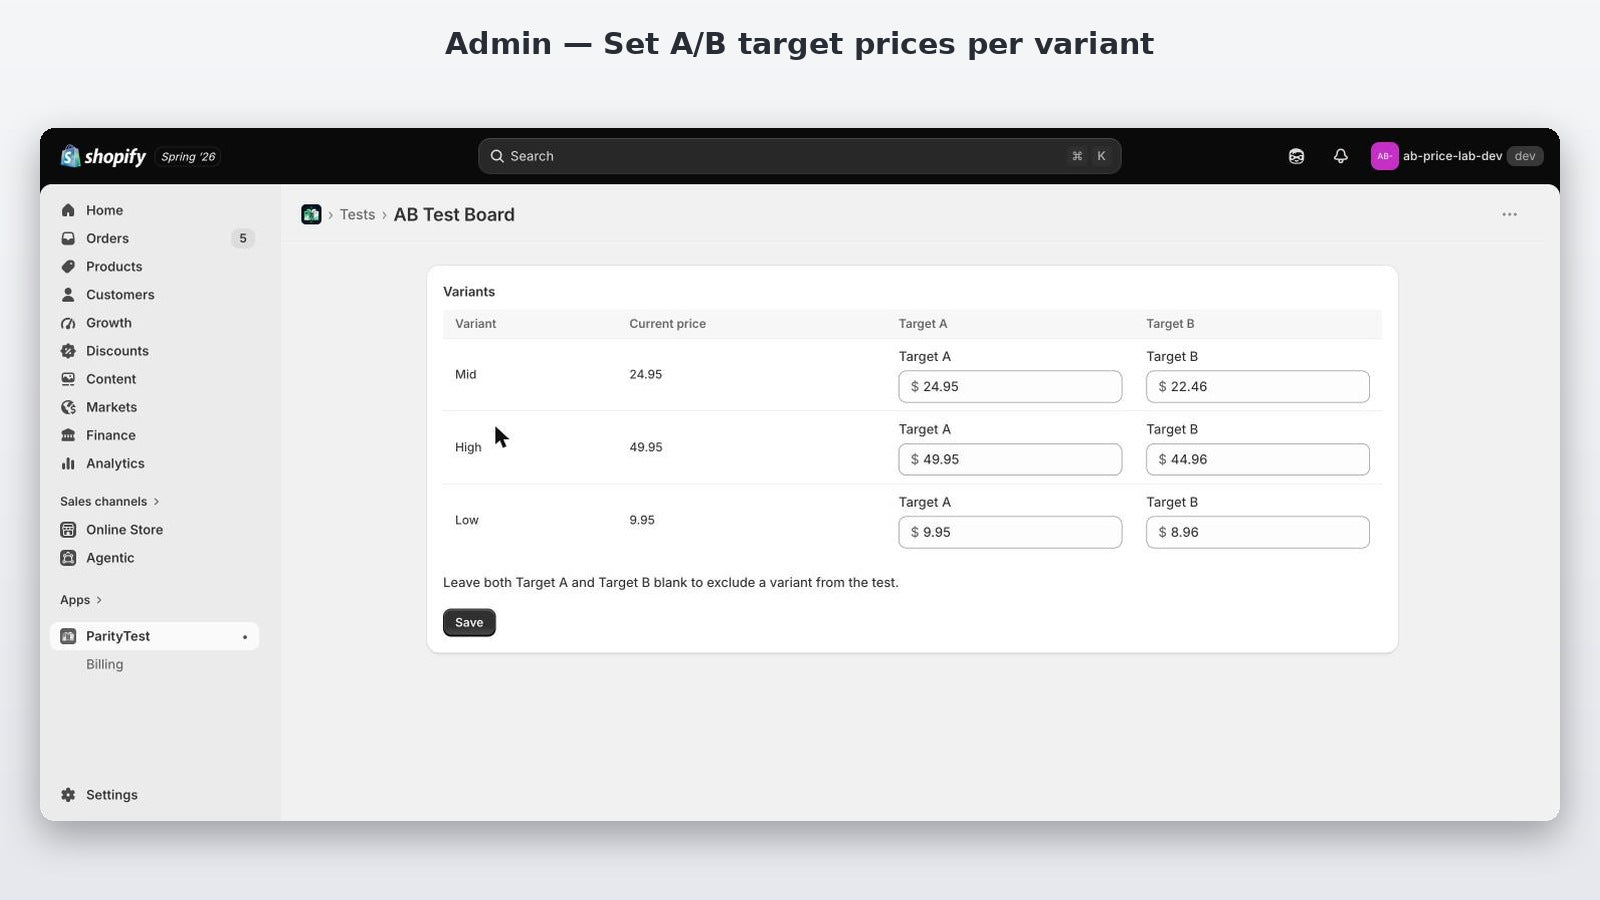Click the Tests breadcrumb link
The width and height of the screenshot is (1600, 900).
pos(357,214)
